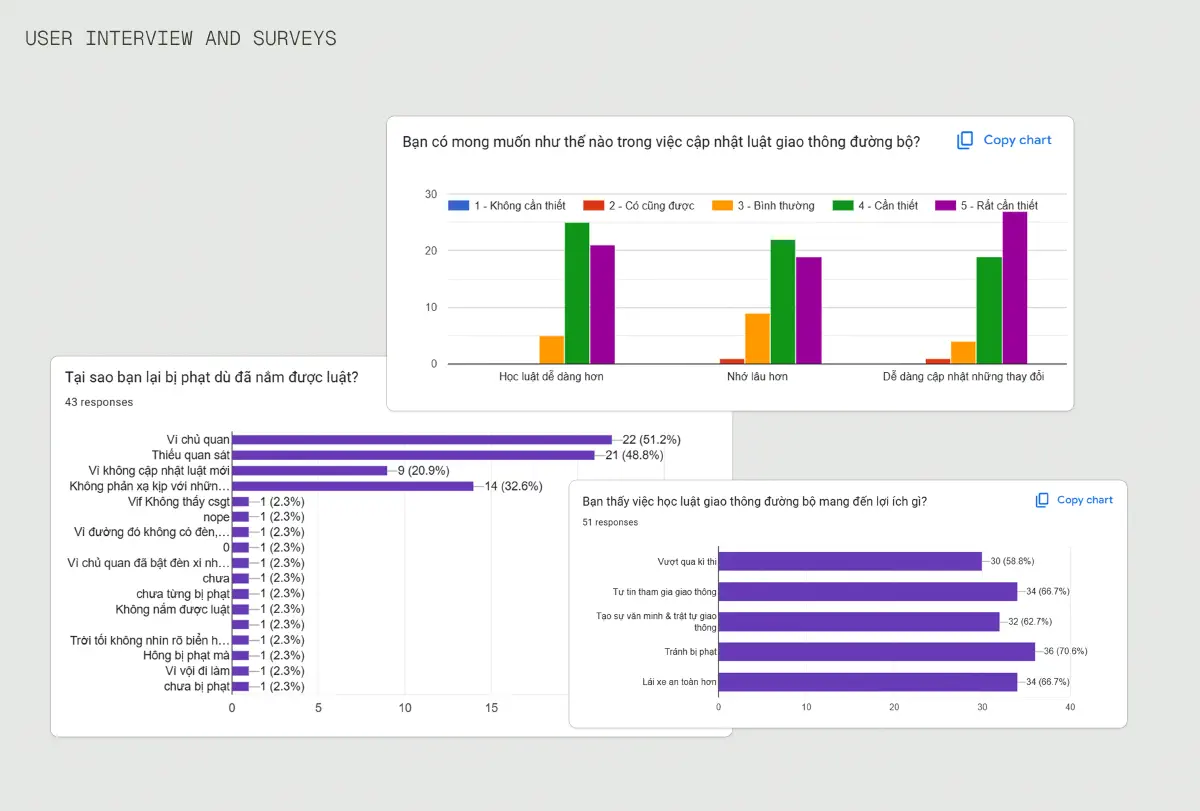
Task: Click the copy icon on the learning benefits chart
Action: point(1042,500)
